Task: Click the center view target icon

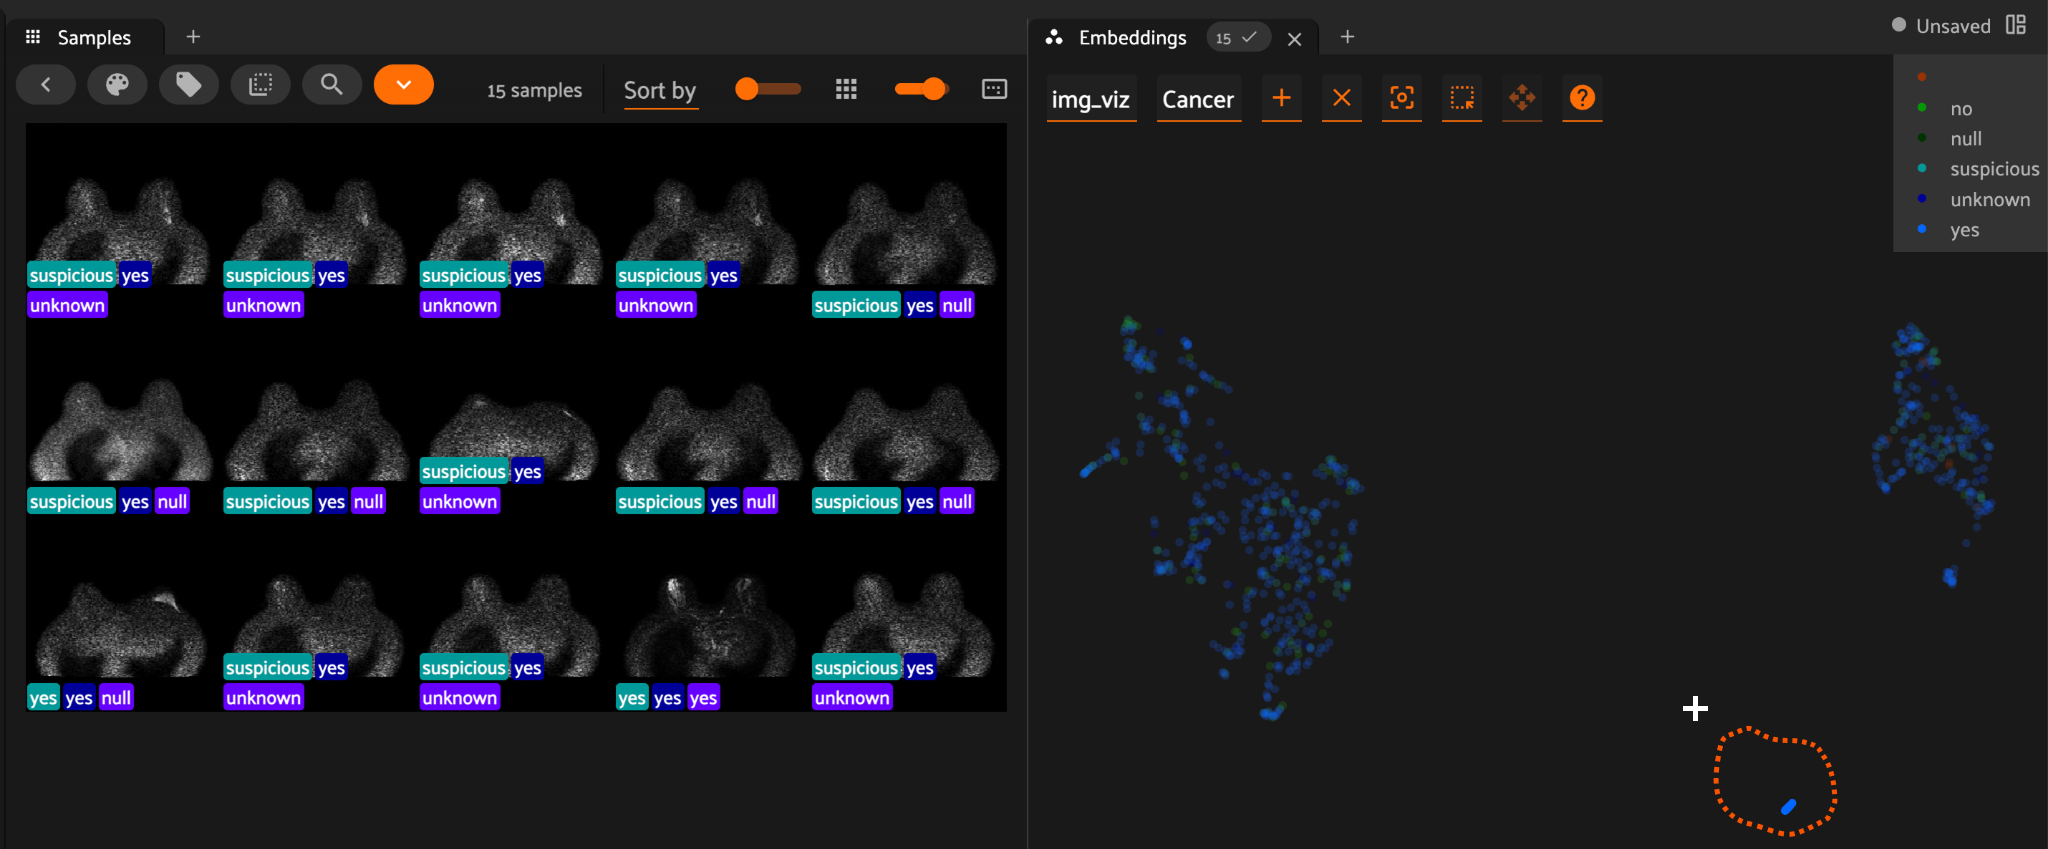Action: (x=1402, y=98)
